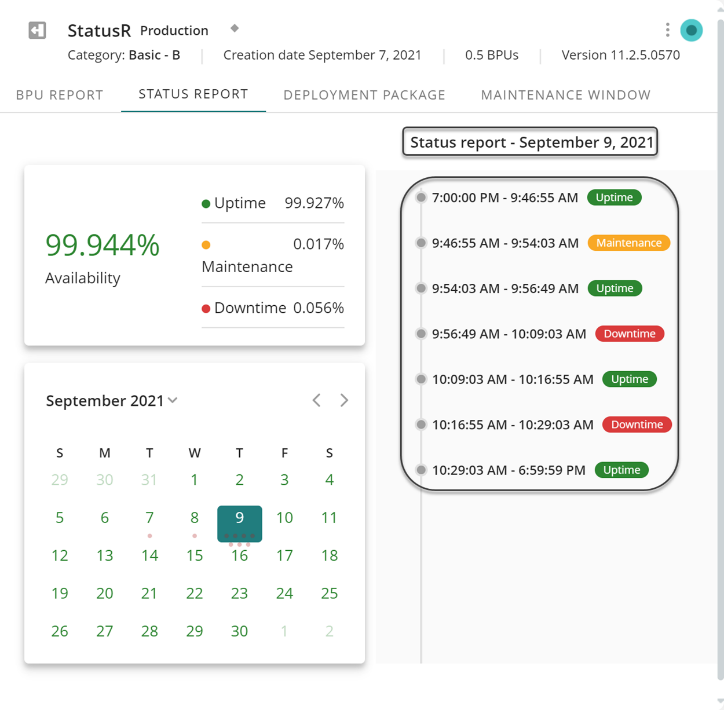This screenshot has width=724, height=710.
Task: Pick September 7 on the calendar
Action: coord(149,518)
